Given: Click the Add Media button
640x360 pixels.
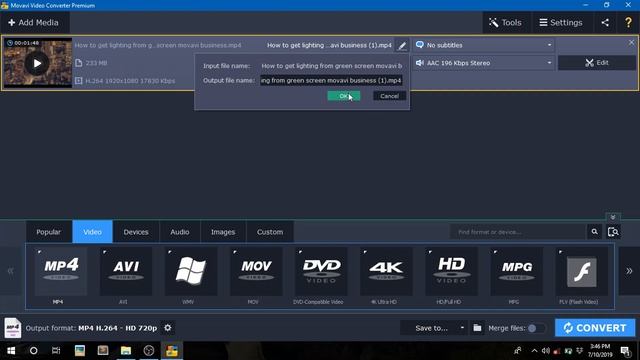Looking at the screenshot, I should pos(34,22).
